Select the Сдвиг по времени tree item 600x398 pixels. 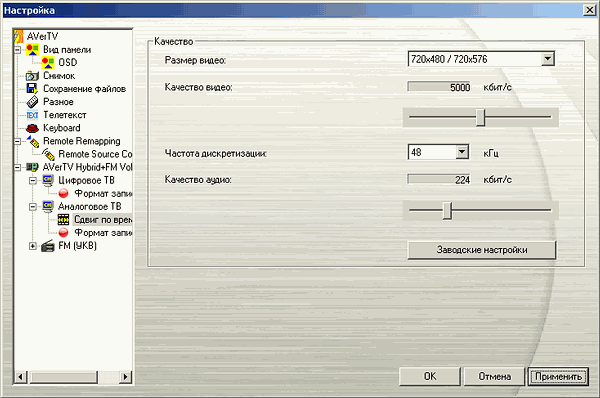[103, 220]
